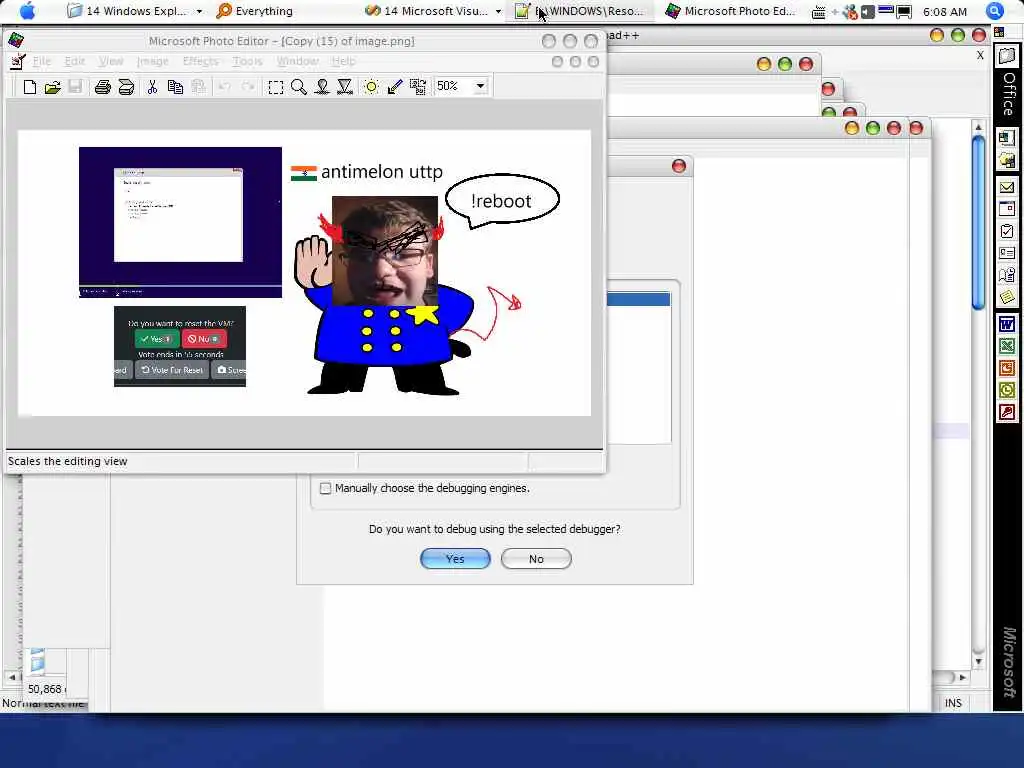The width and height of the screenshot is (1024, 768).
Task: Open the Edit menu in Photo Editor
Action: pyautogui.click(x=74, y=61)
